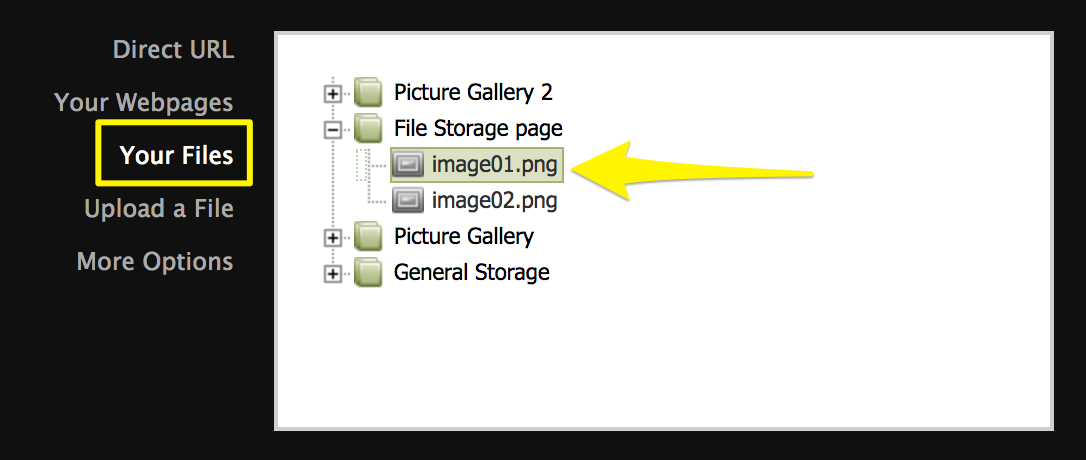Screen dimensions: 1086x460
Task: Collapse the File Storage page folder
Action: pos(333,129)
